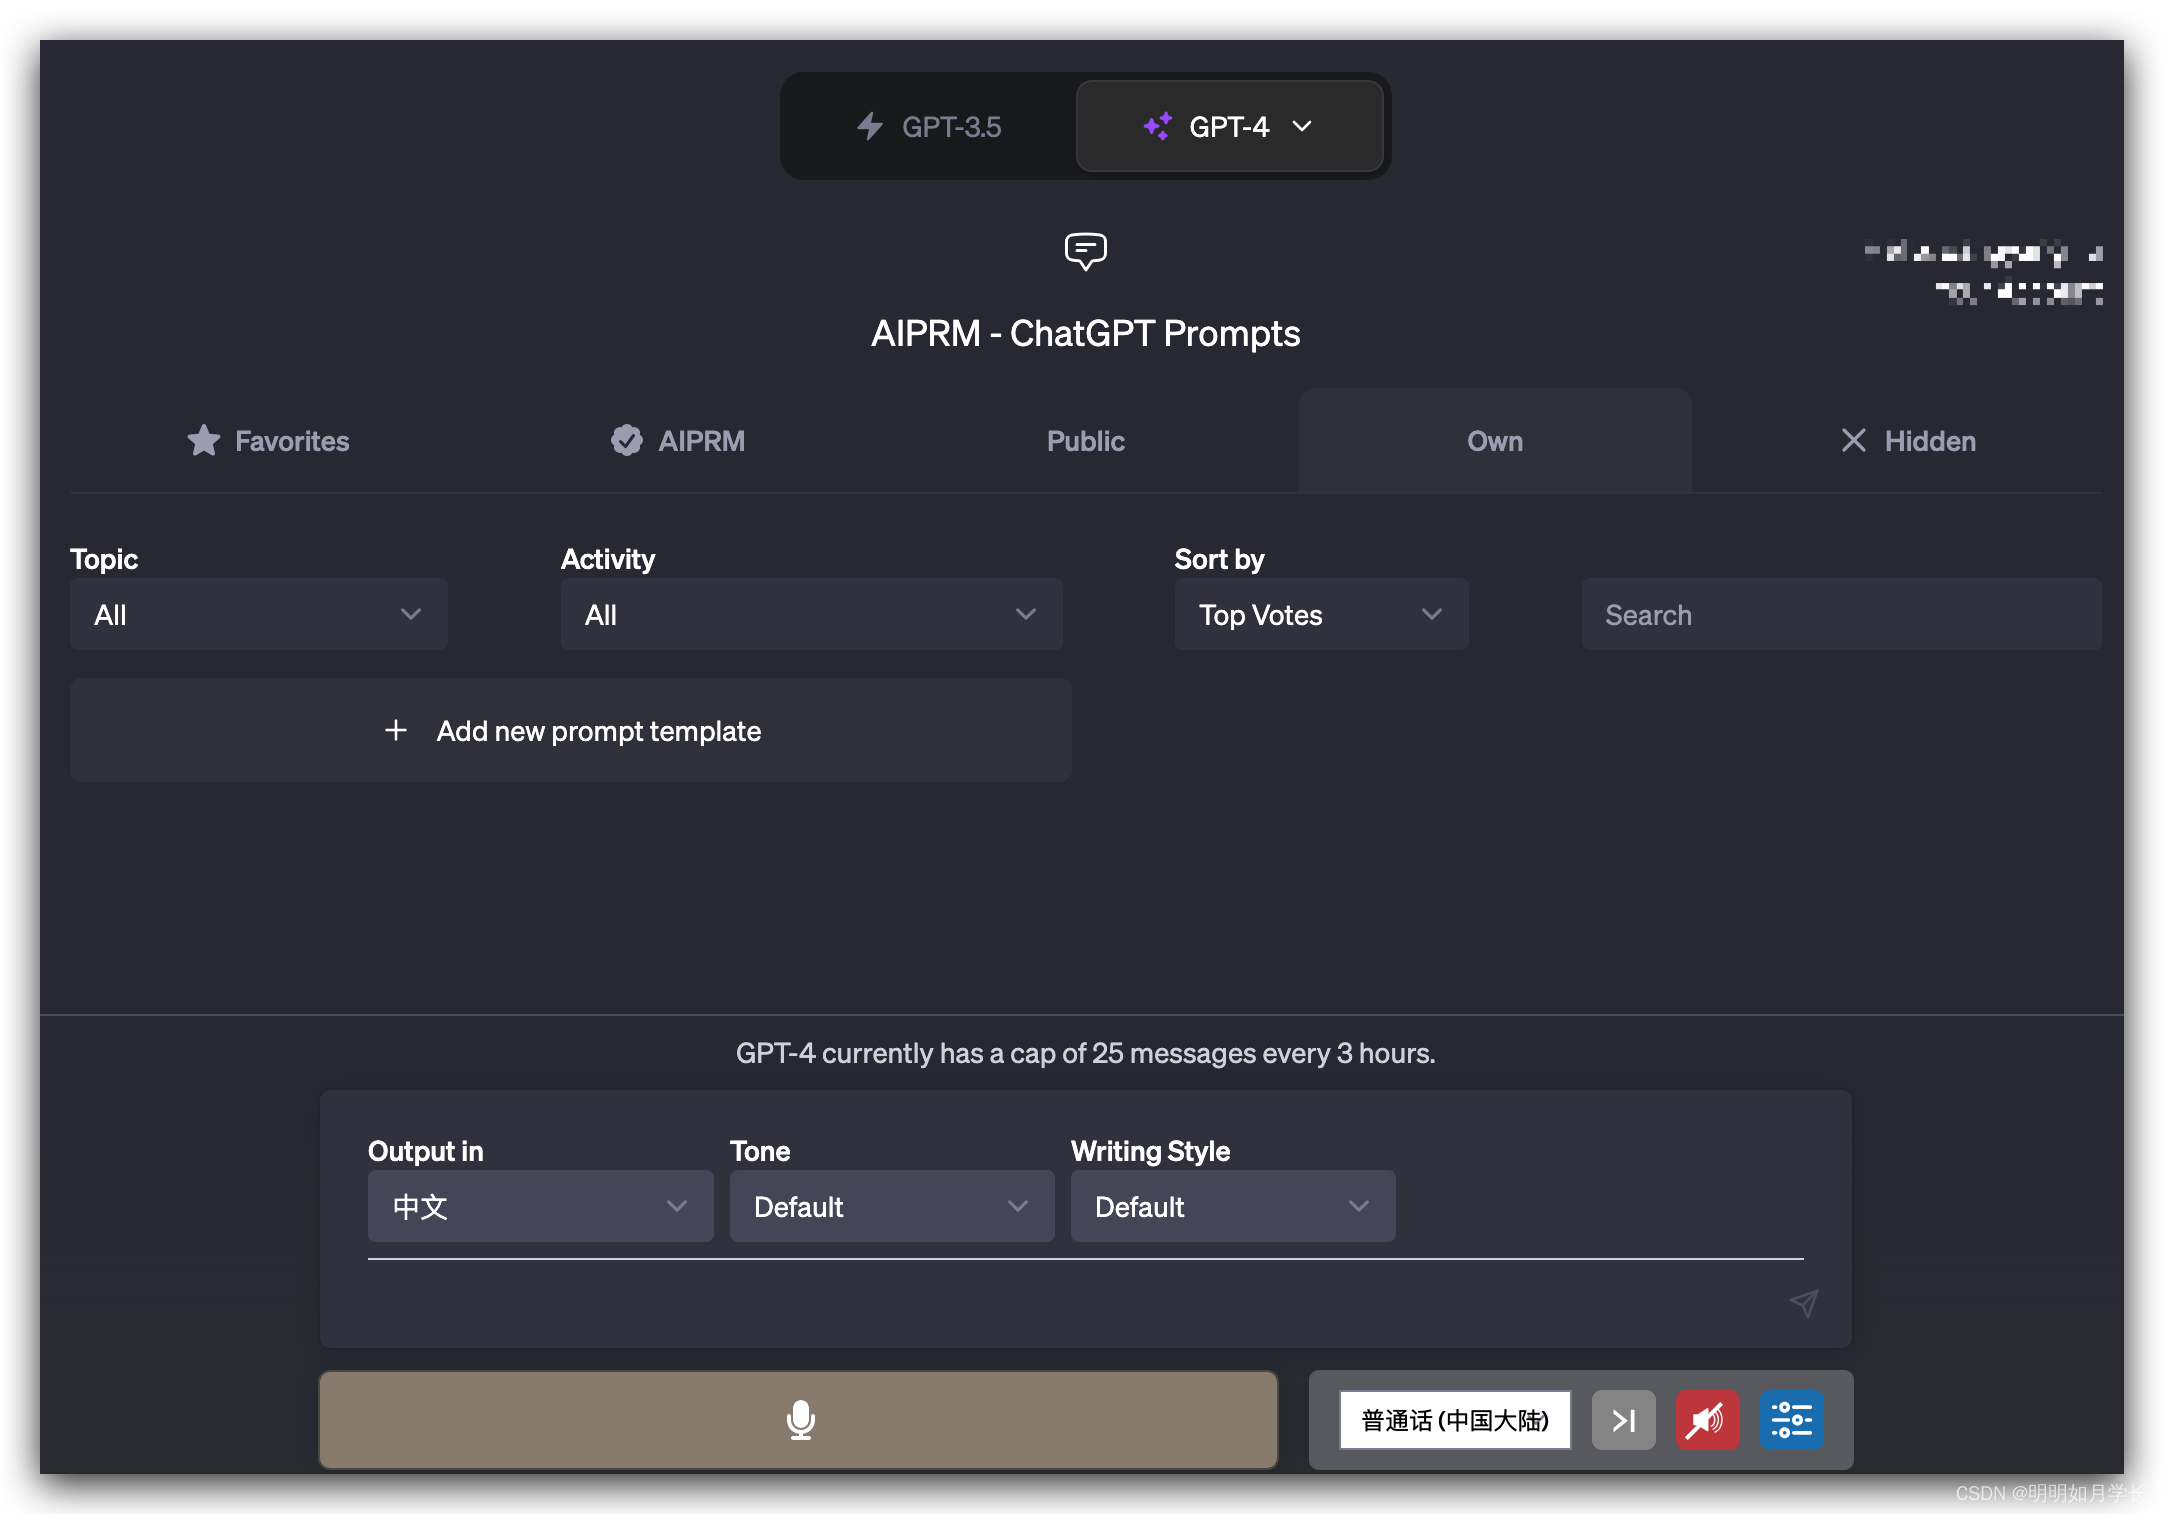The width and height of the screenshot is (2164, 1514).
Task: Select the GPT-3.5 model button
Action: pos(929,127)
